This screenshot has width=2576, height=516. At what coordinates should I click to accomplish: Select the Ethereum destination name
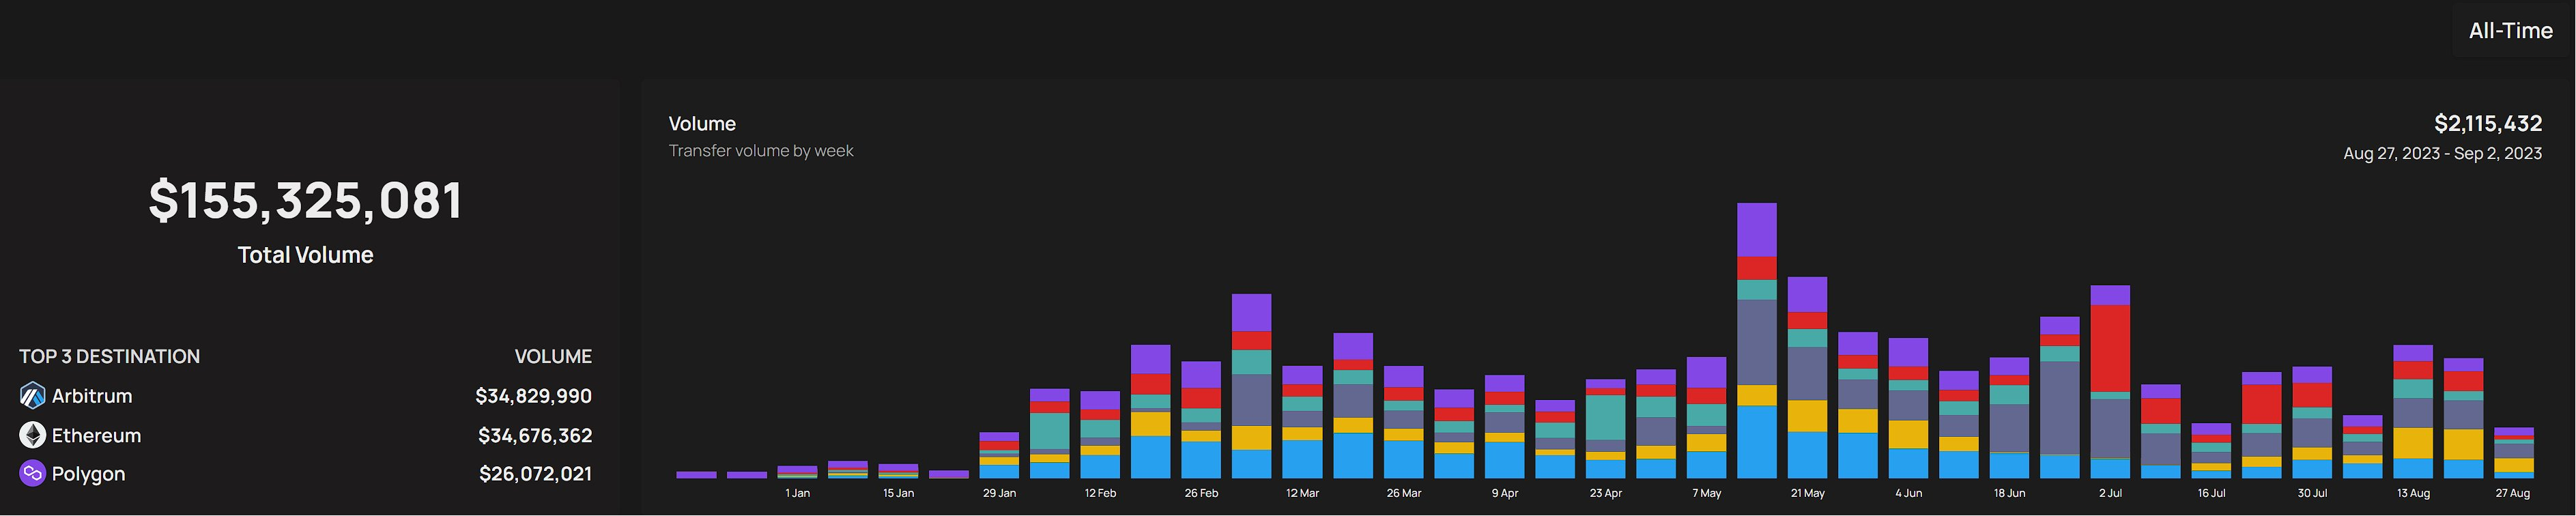point(96,435)
